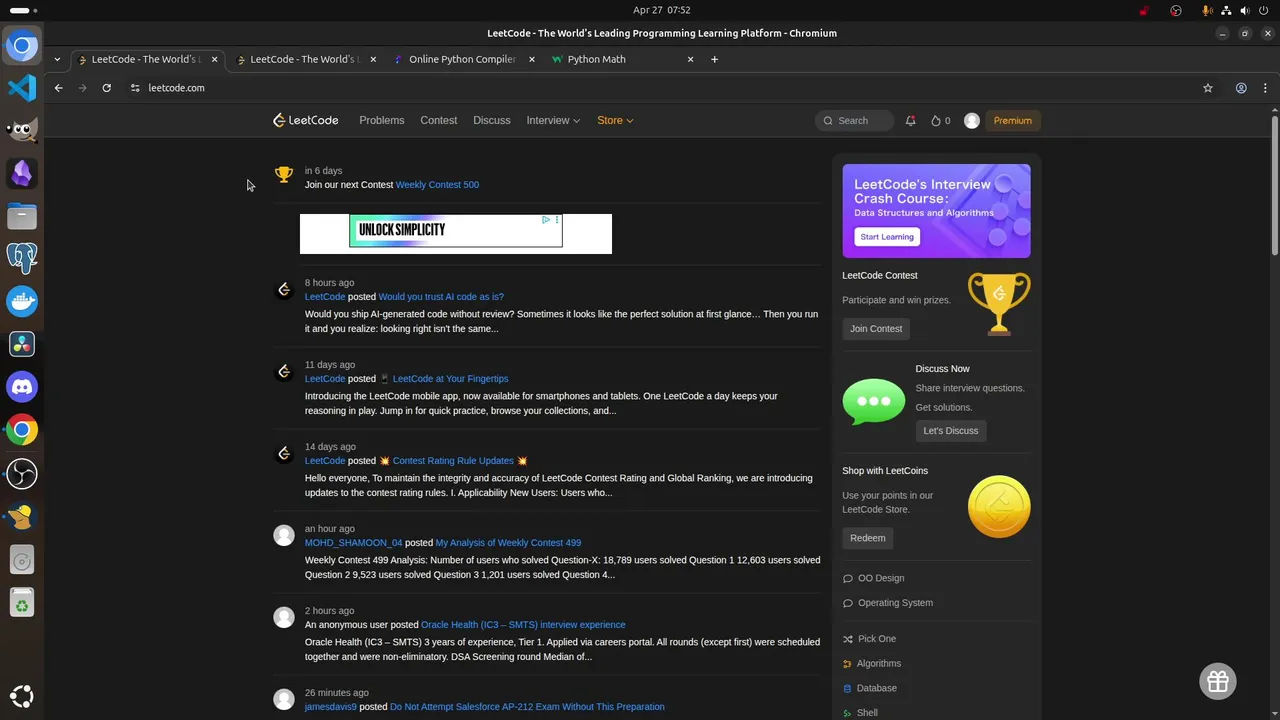The height and width of the screenshot is (720, 1280).
Task: Open pgAdmin elephant icon in dock
Action: (22, 257)
